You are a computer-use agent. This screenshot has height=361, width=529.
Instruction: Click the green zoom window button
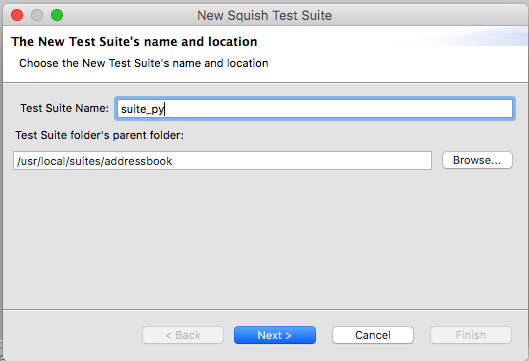click(57, 15)
